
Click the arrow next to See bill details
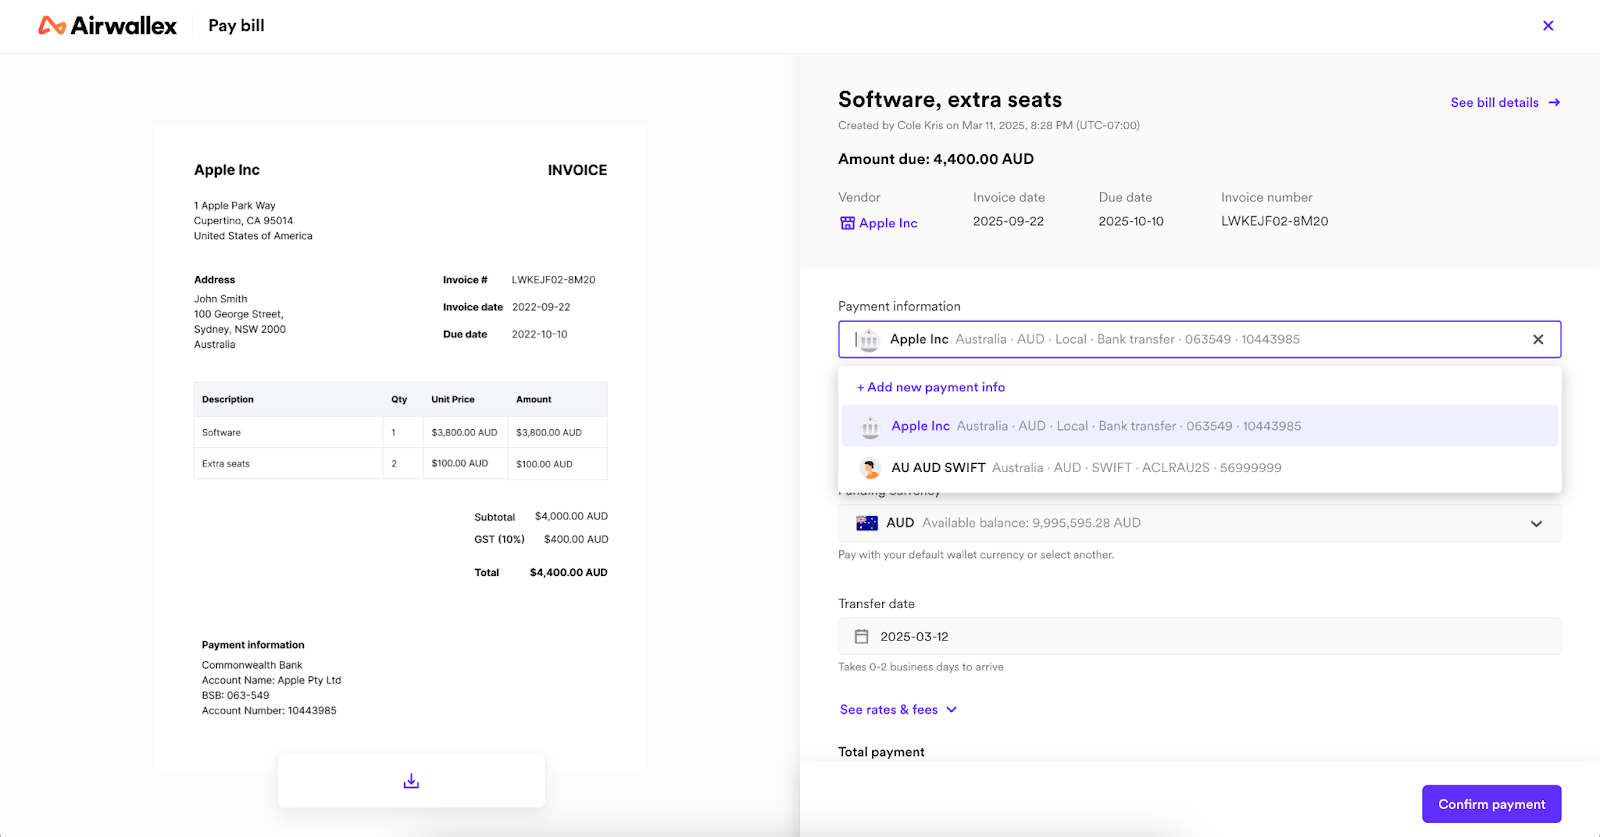coord(1554,103)
